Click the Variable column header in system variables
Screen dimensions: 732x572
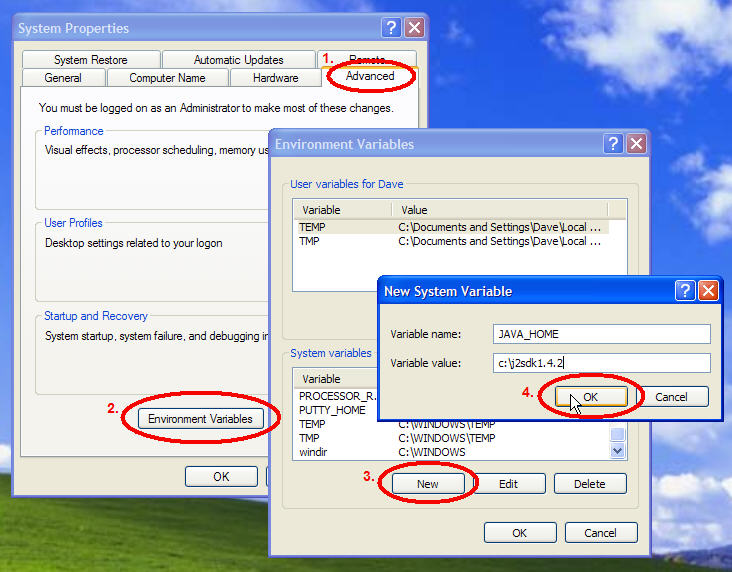[336, 379]
